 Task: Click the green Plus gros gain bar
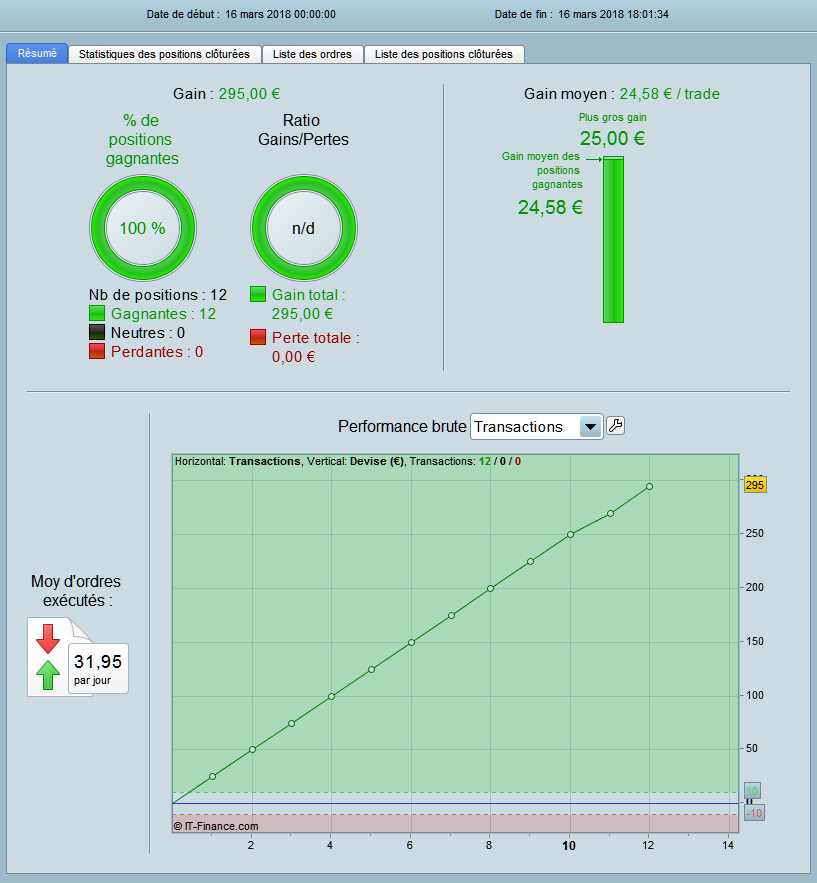pyautogui.click(x=613, y=240)
